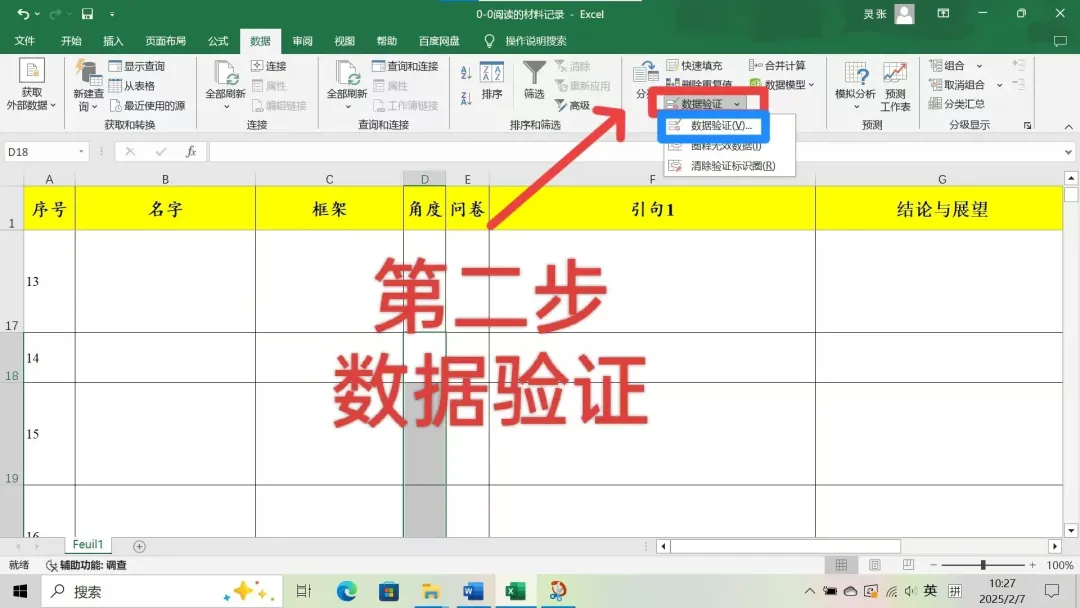The image size is (1080, 608).
Task: Open the 文件 tab
Action: 25,41
